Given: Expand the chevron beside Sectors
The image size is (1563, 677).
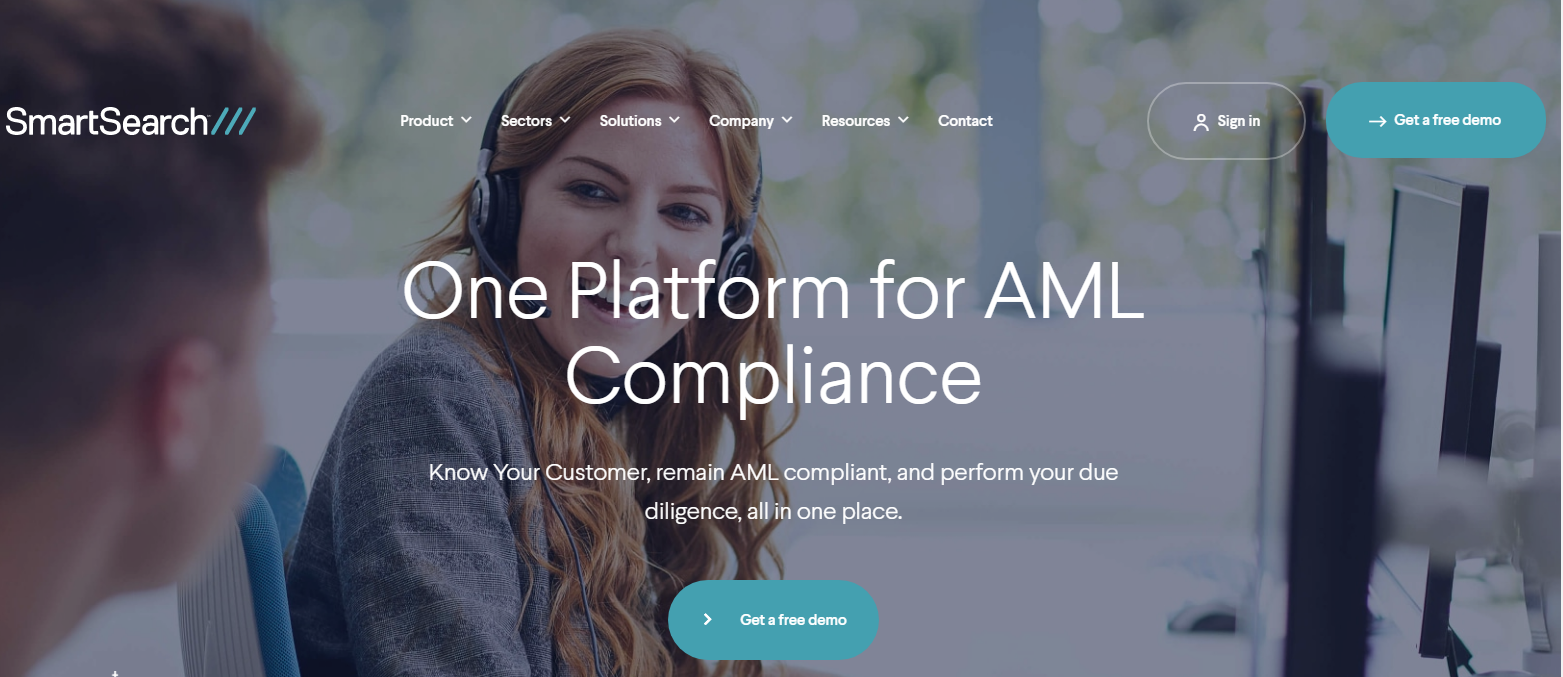Looking at the screenshot, I should [565, 120].
